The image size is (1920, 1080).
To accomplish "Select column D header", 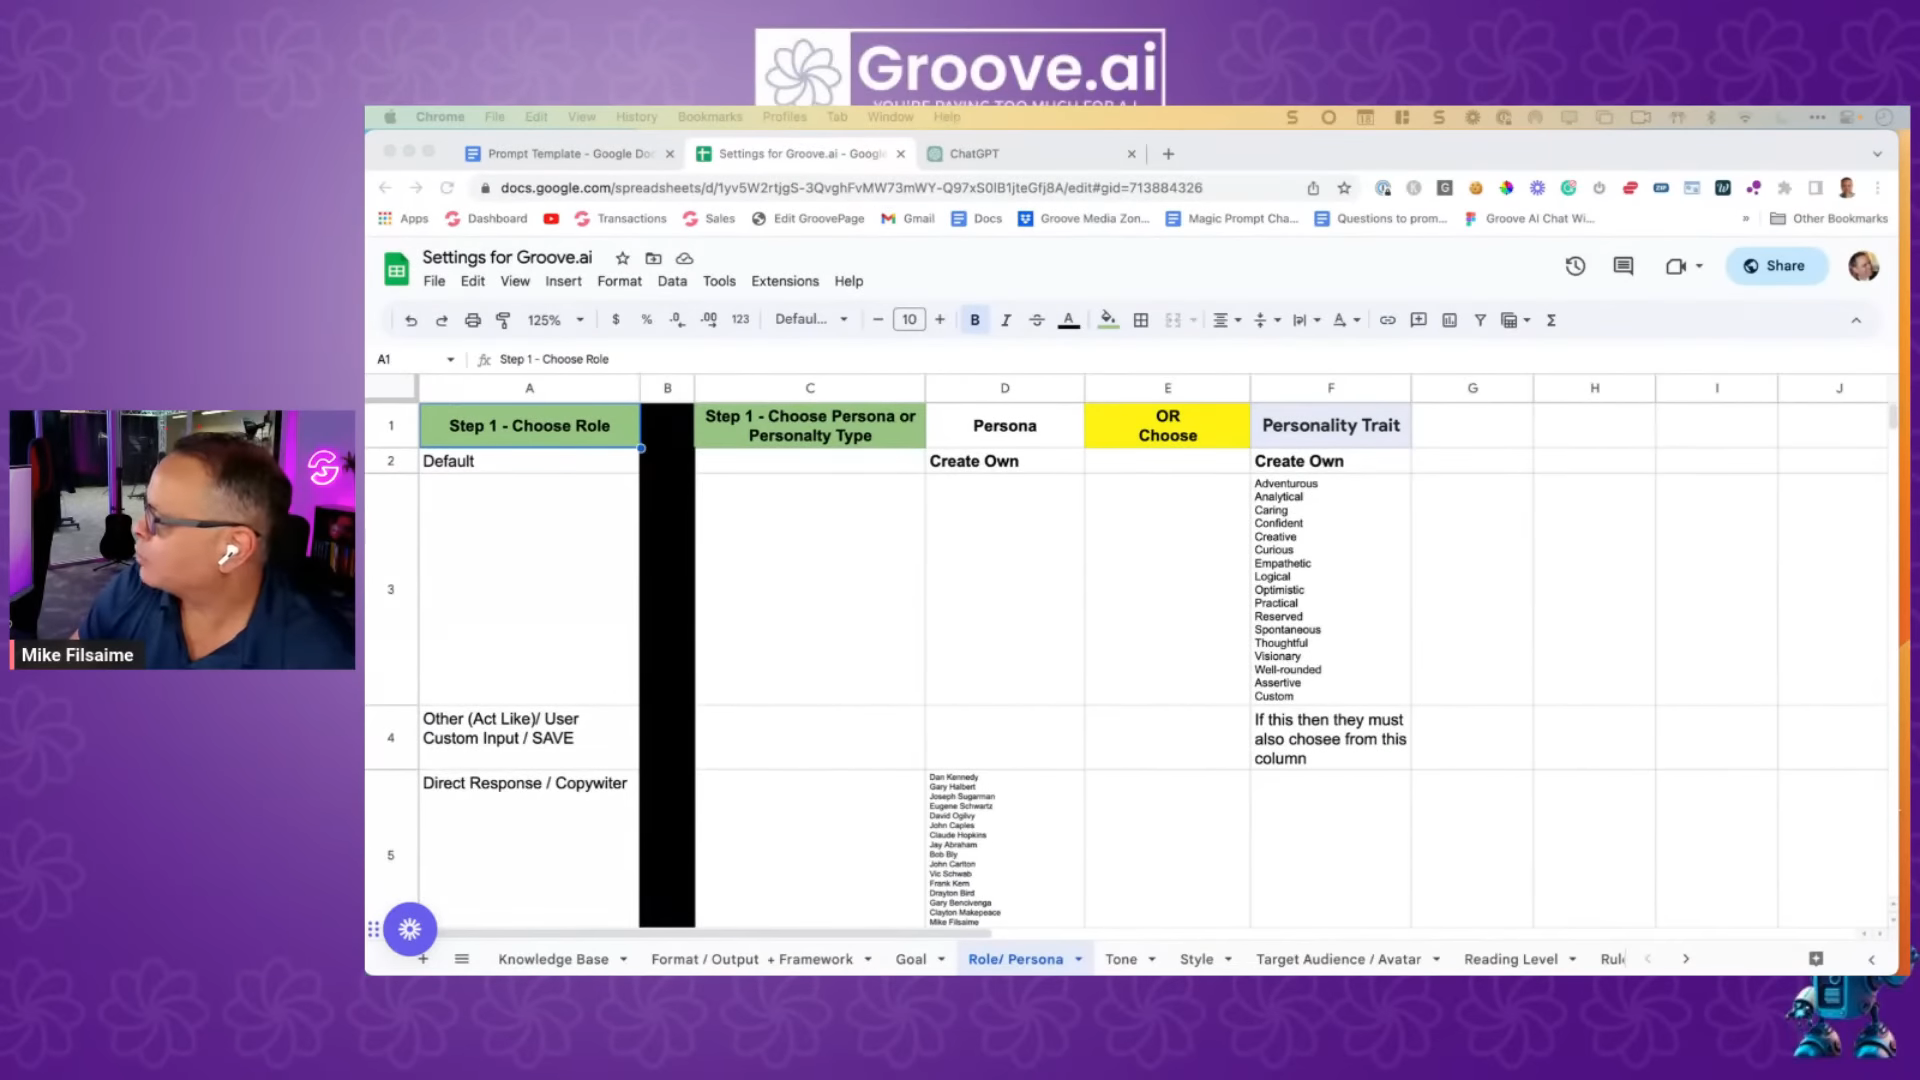I will pyautogui.click(x=1005, y=388).
